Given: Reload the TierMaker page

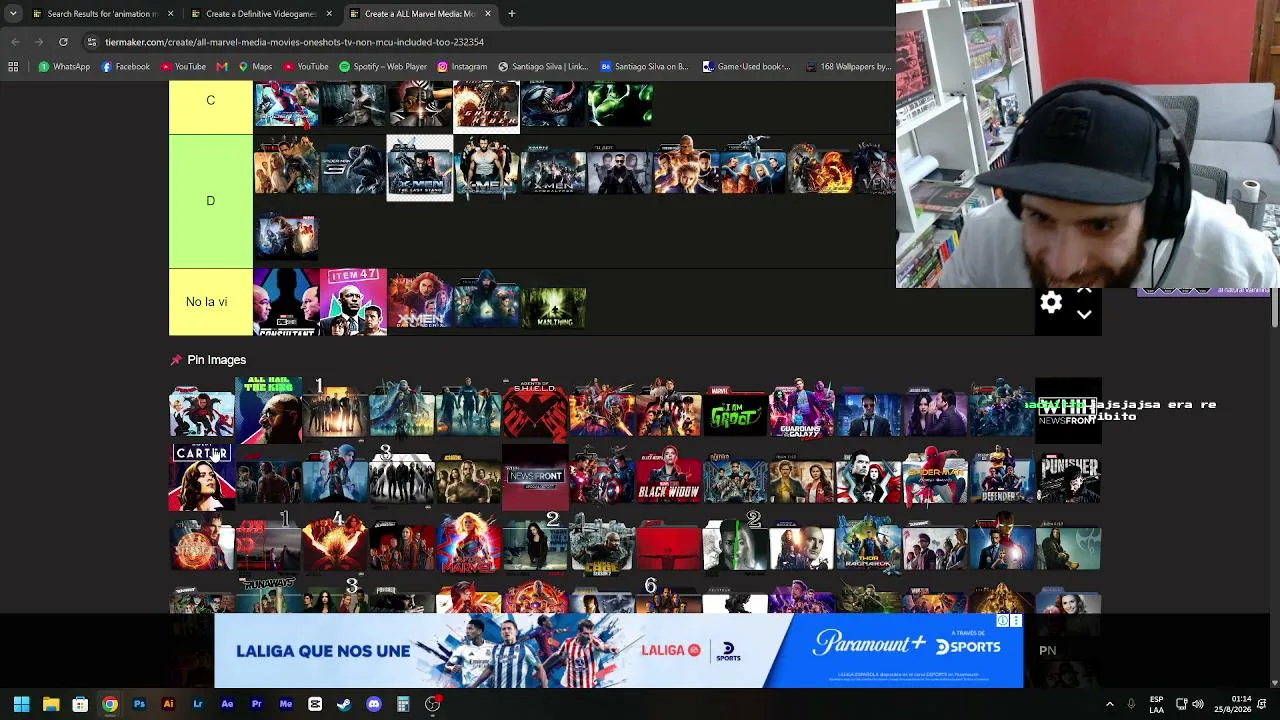Looking at the screenshot, I should (x=63, y=42).
